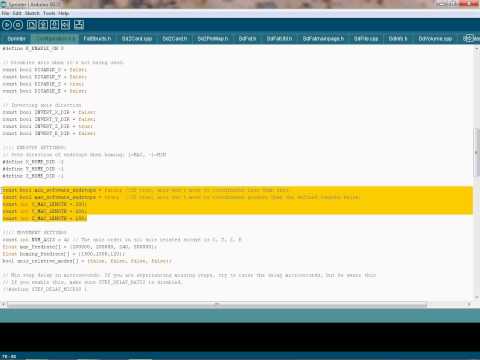
Task: Click the INVERT_E_DIR code line
Action: 49,133
